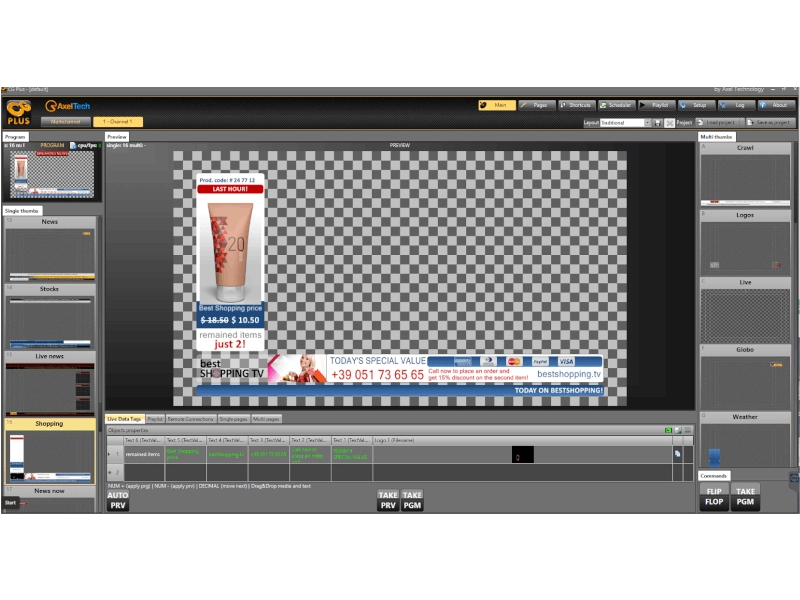The image size is (800, 600).
Task: Select the Commands tab
Action: coord(714,476)
